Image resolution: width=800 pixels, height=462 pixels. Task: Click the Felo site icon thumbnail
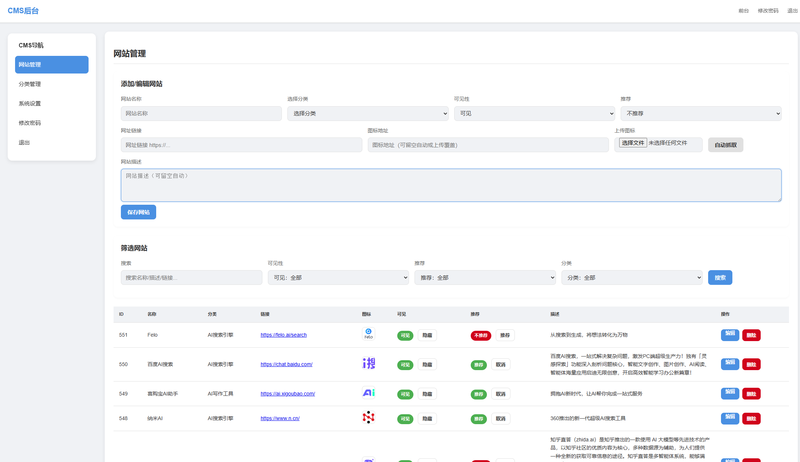point(368,335)
